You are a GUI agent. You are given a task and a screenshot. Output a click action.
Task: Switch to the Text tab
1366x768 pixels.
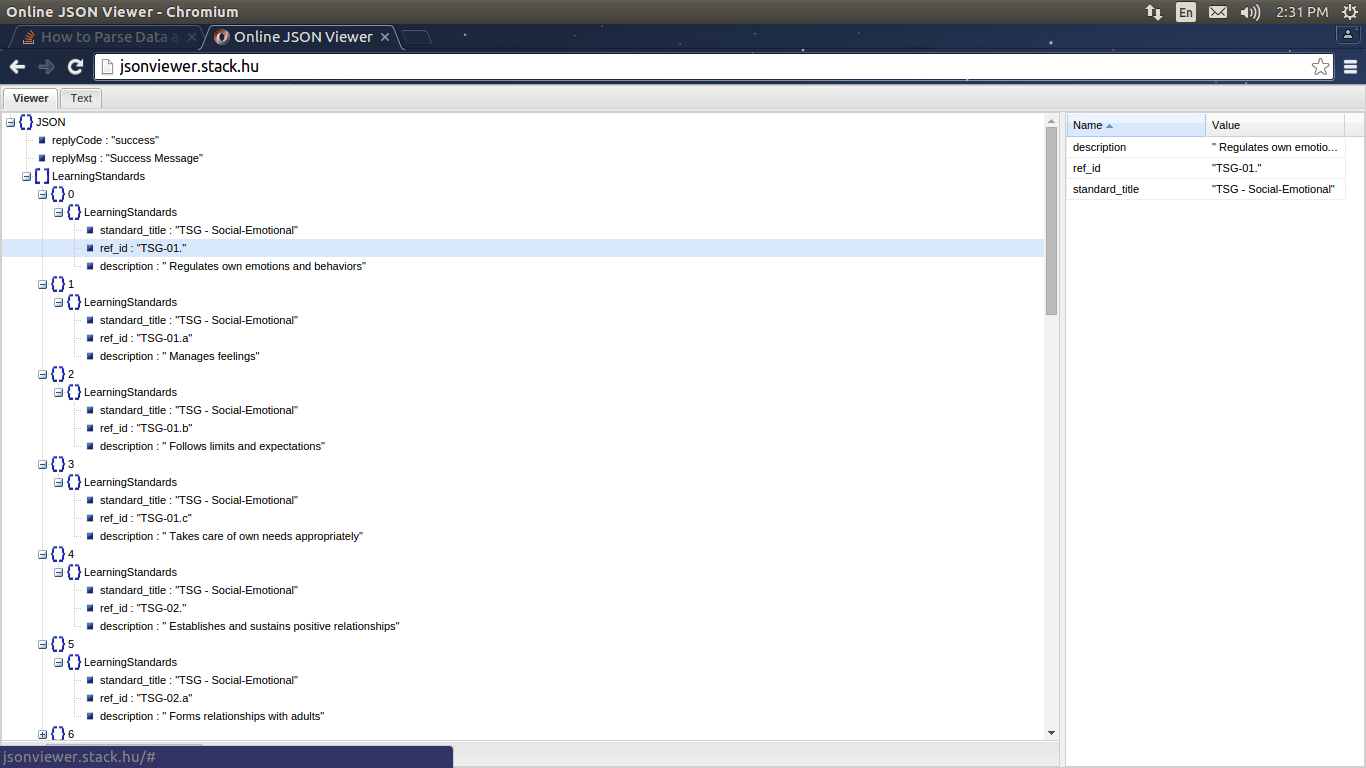[x=81, y=98]
